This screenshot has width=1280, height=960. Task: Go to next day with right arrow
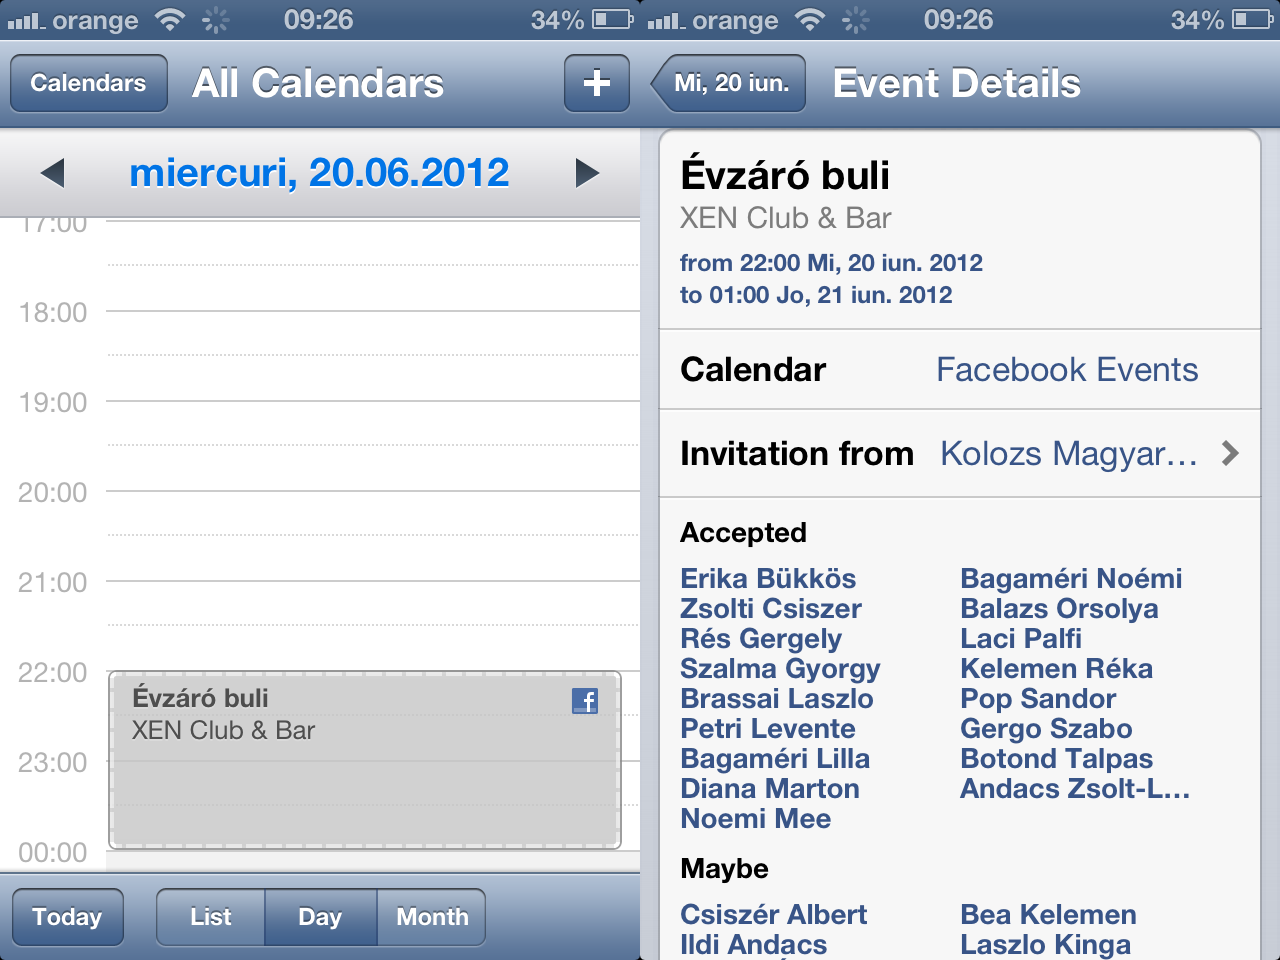(587, 173)
